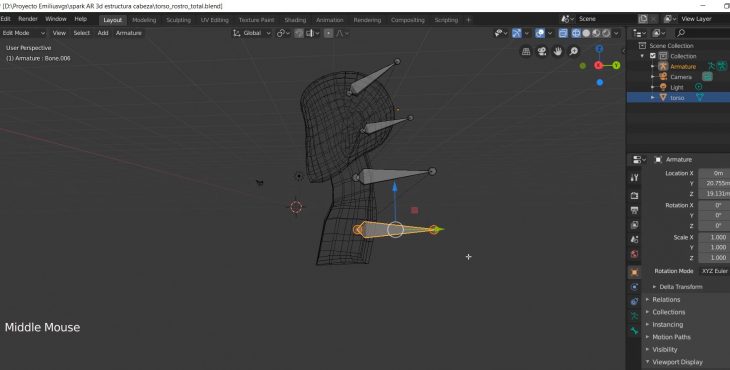Toggle show gizmos button
730x370 pixels.
517,33
